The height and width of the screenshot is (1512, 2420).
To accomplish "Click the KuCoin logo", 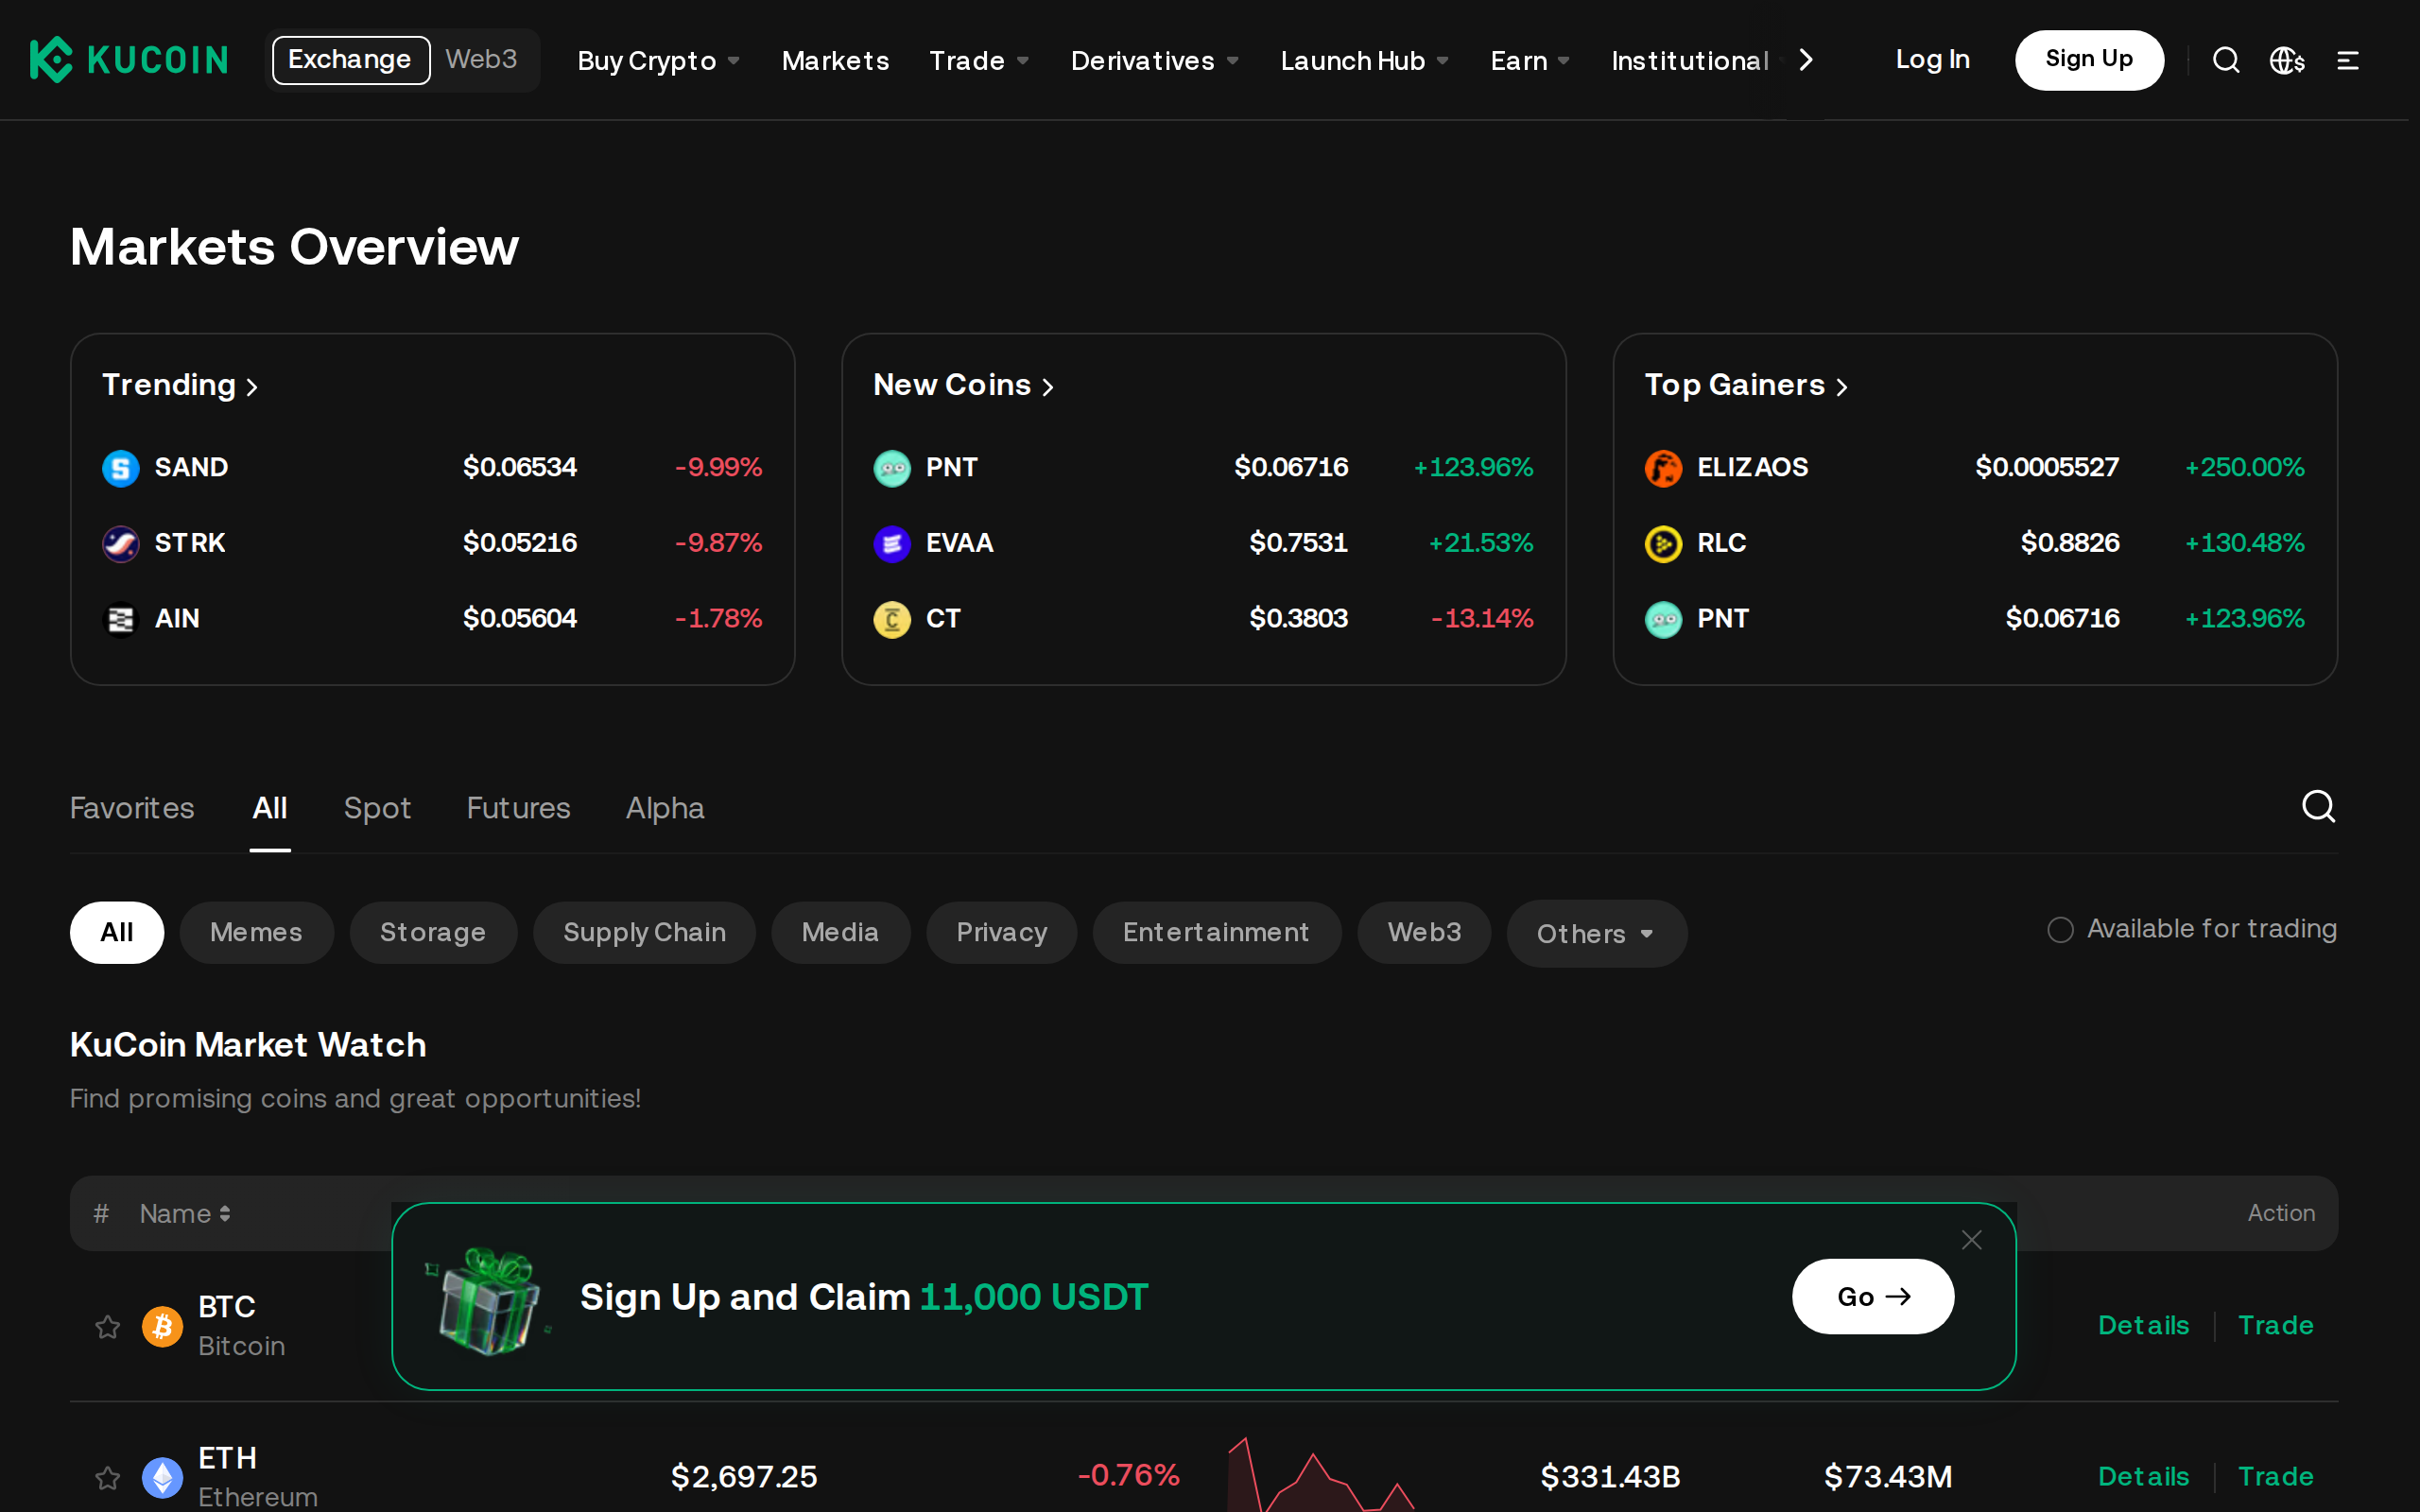I will pos(129,60).
